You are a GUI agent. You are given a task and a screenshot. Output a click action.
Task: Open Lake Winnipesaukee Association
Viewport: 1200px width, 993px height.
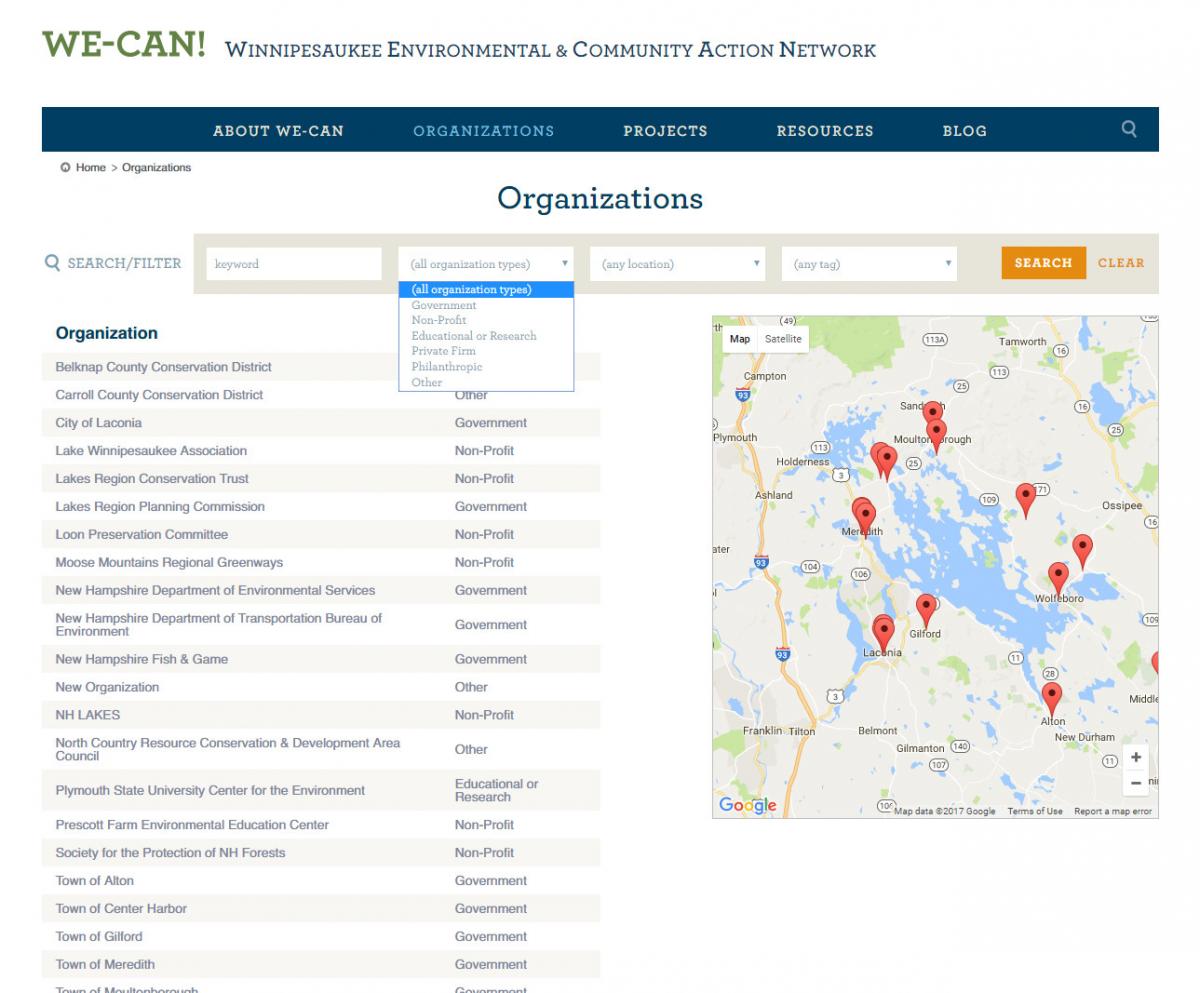[151, 451]
